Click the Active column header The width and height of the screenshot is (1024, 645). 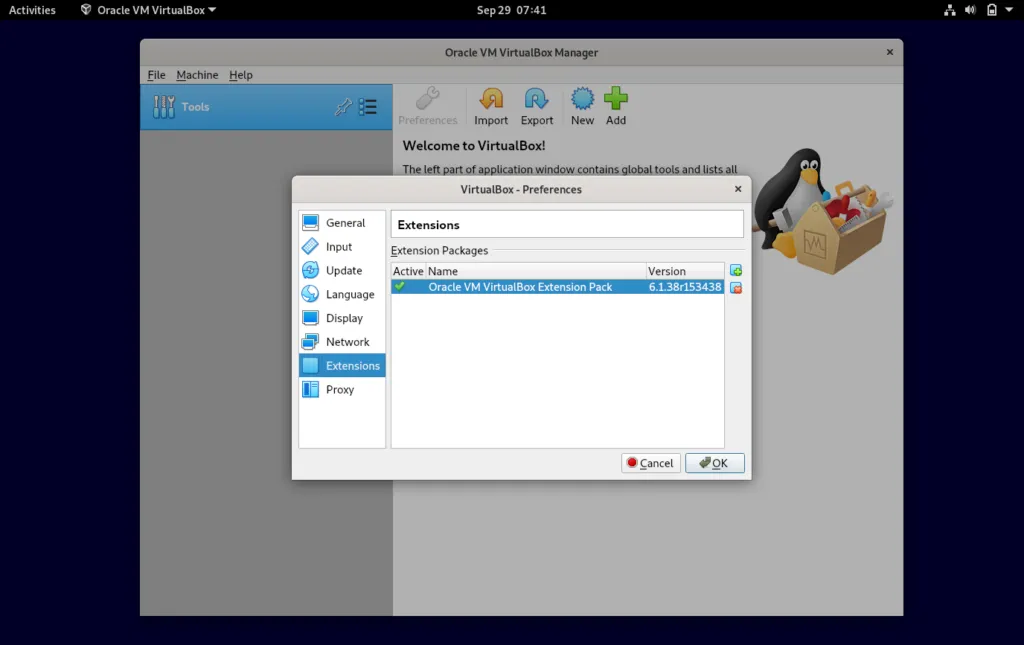click(408, 271)
